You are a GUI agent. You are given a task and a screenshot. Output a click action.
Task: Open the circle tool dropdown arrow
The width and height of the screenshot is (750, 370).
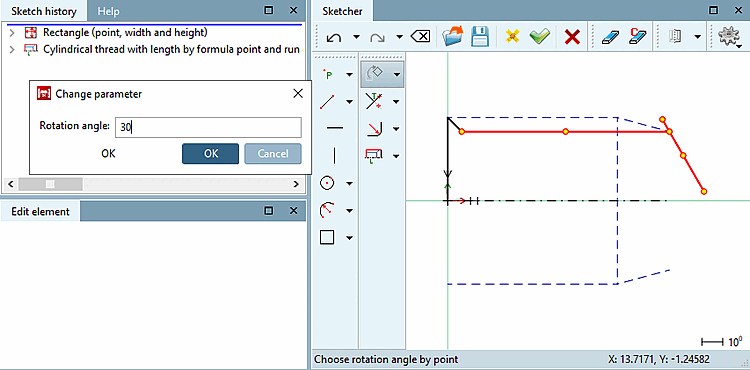pos(349,183)
